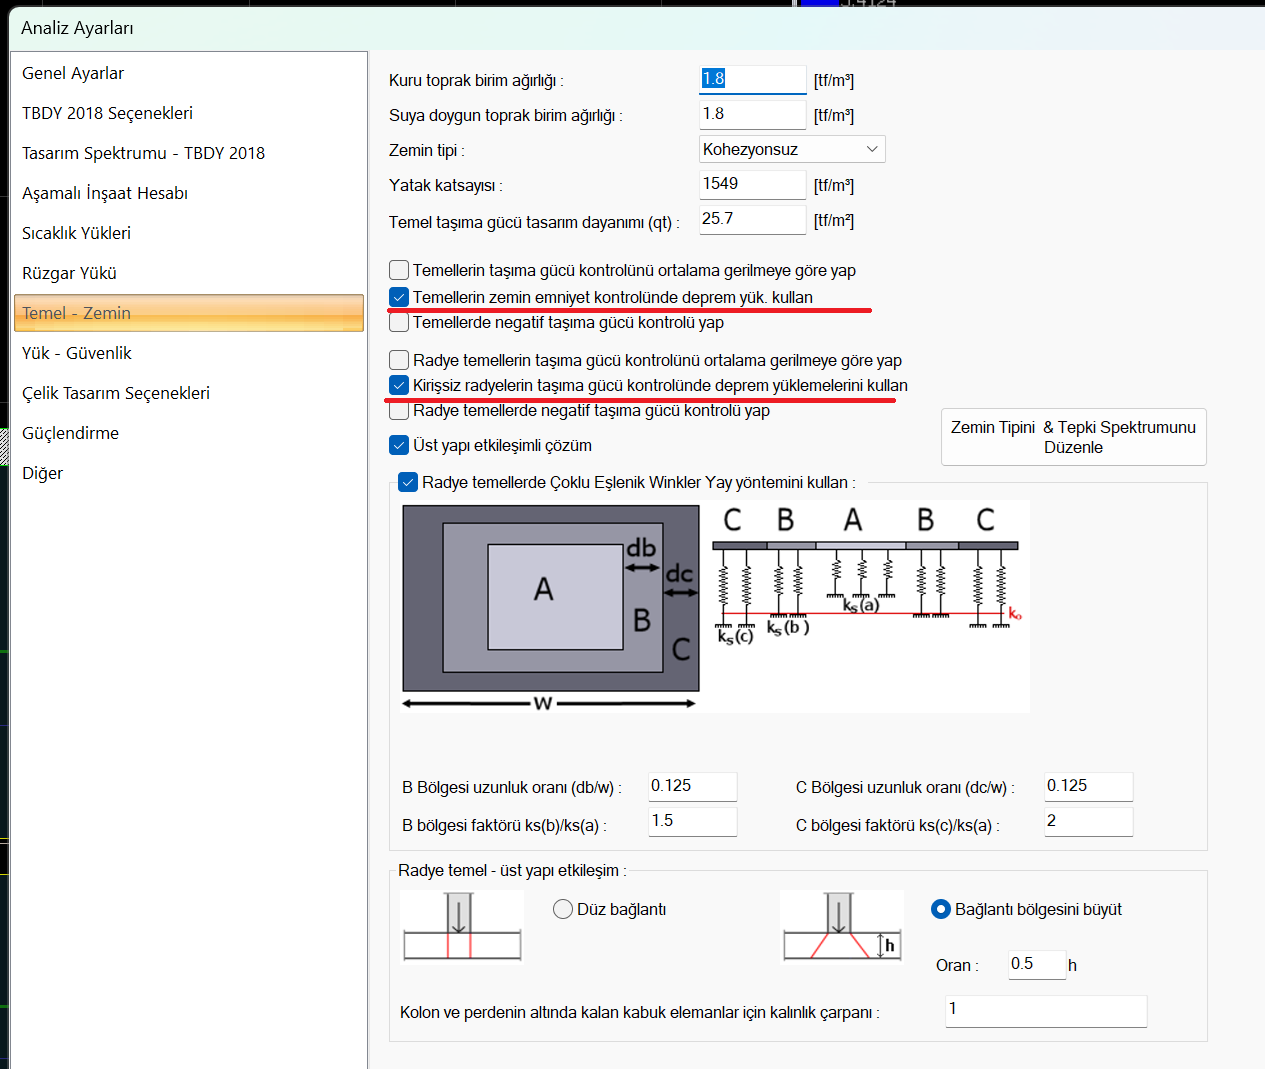Click the Yatak katsayısı input field
1265x1069 pixels.
tap(752, 184)
